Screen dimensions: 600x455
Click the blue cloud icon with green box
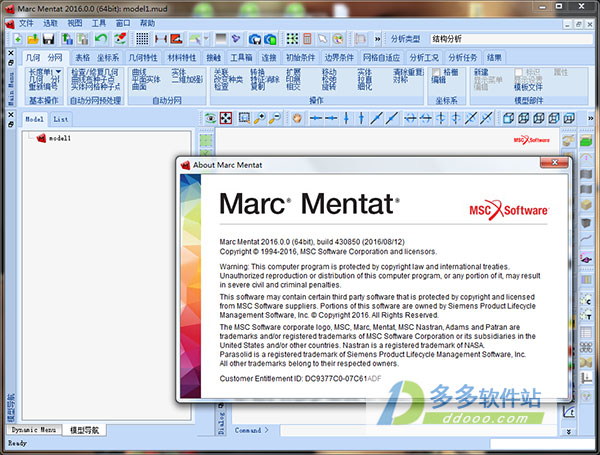pyautogui.click(x=270, y=39)
